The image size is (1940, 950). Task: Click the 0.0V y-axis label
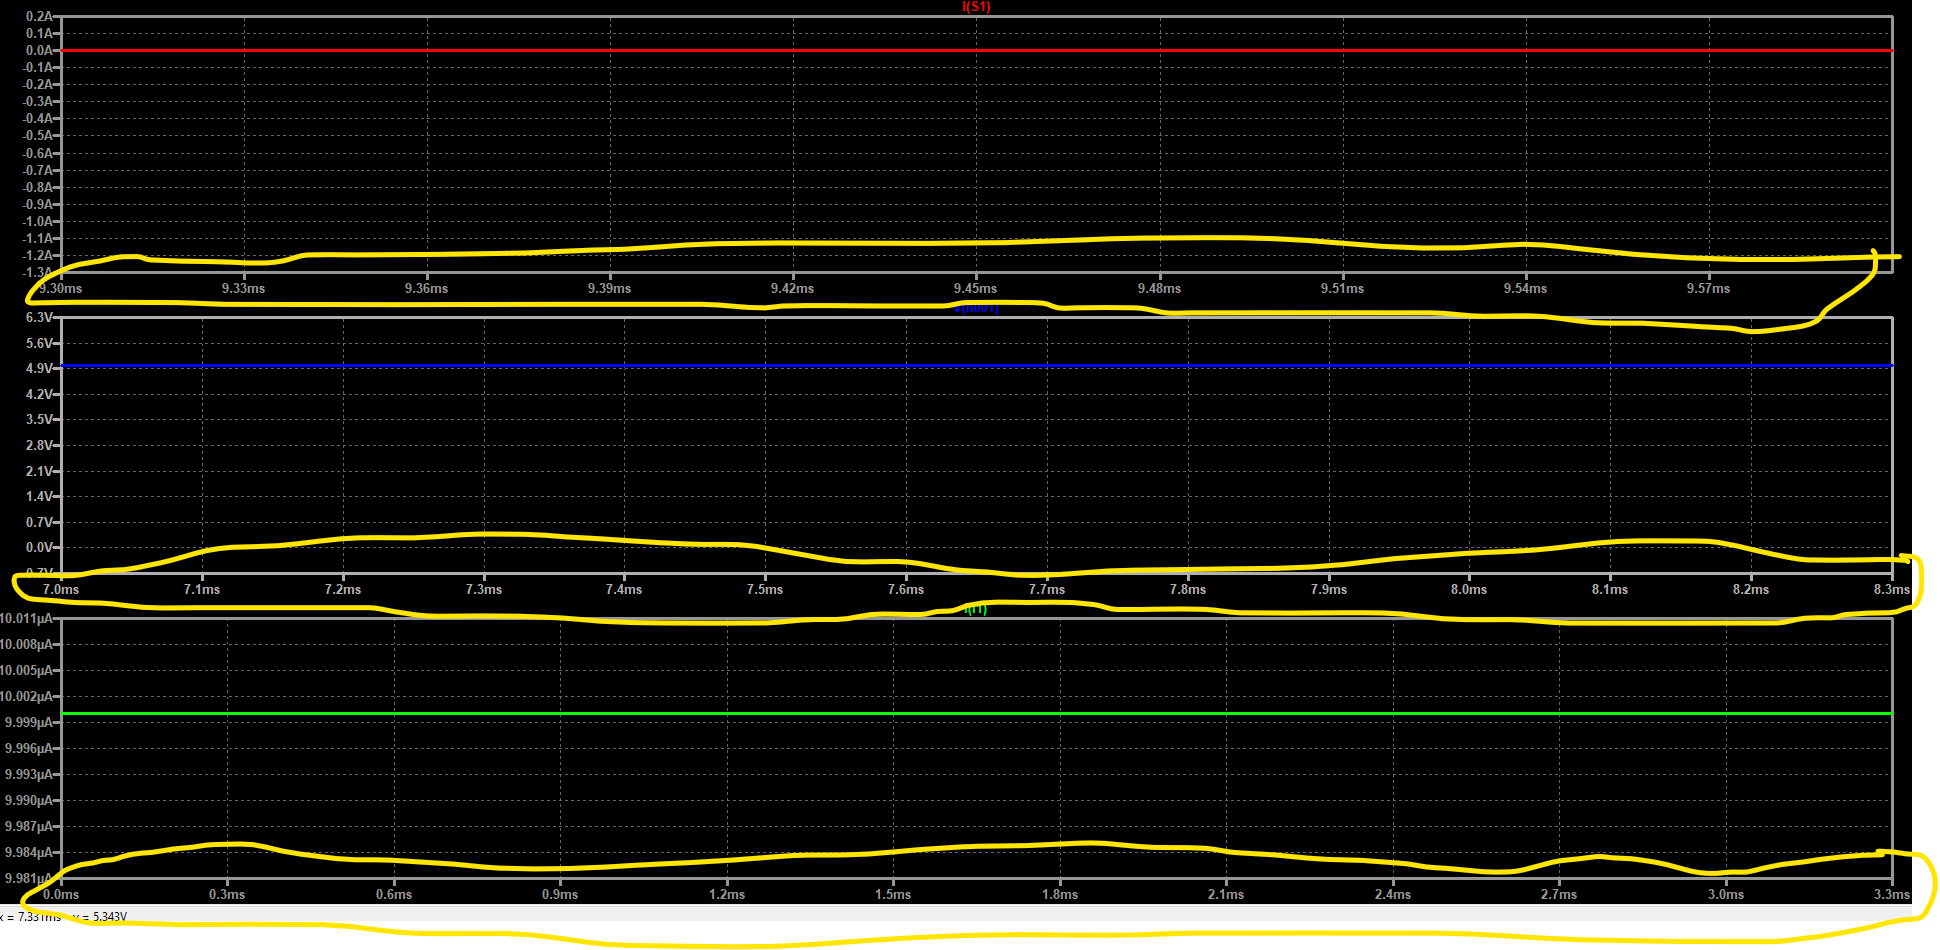pyautogui.click(x=38, y=547)
